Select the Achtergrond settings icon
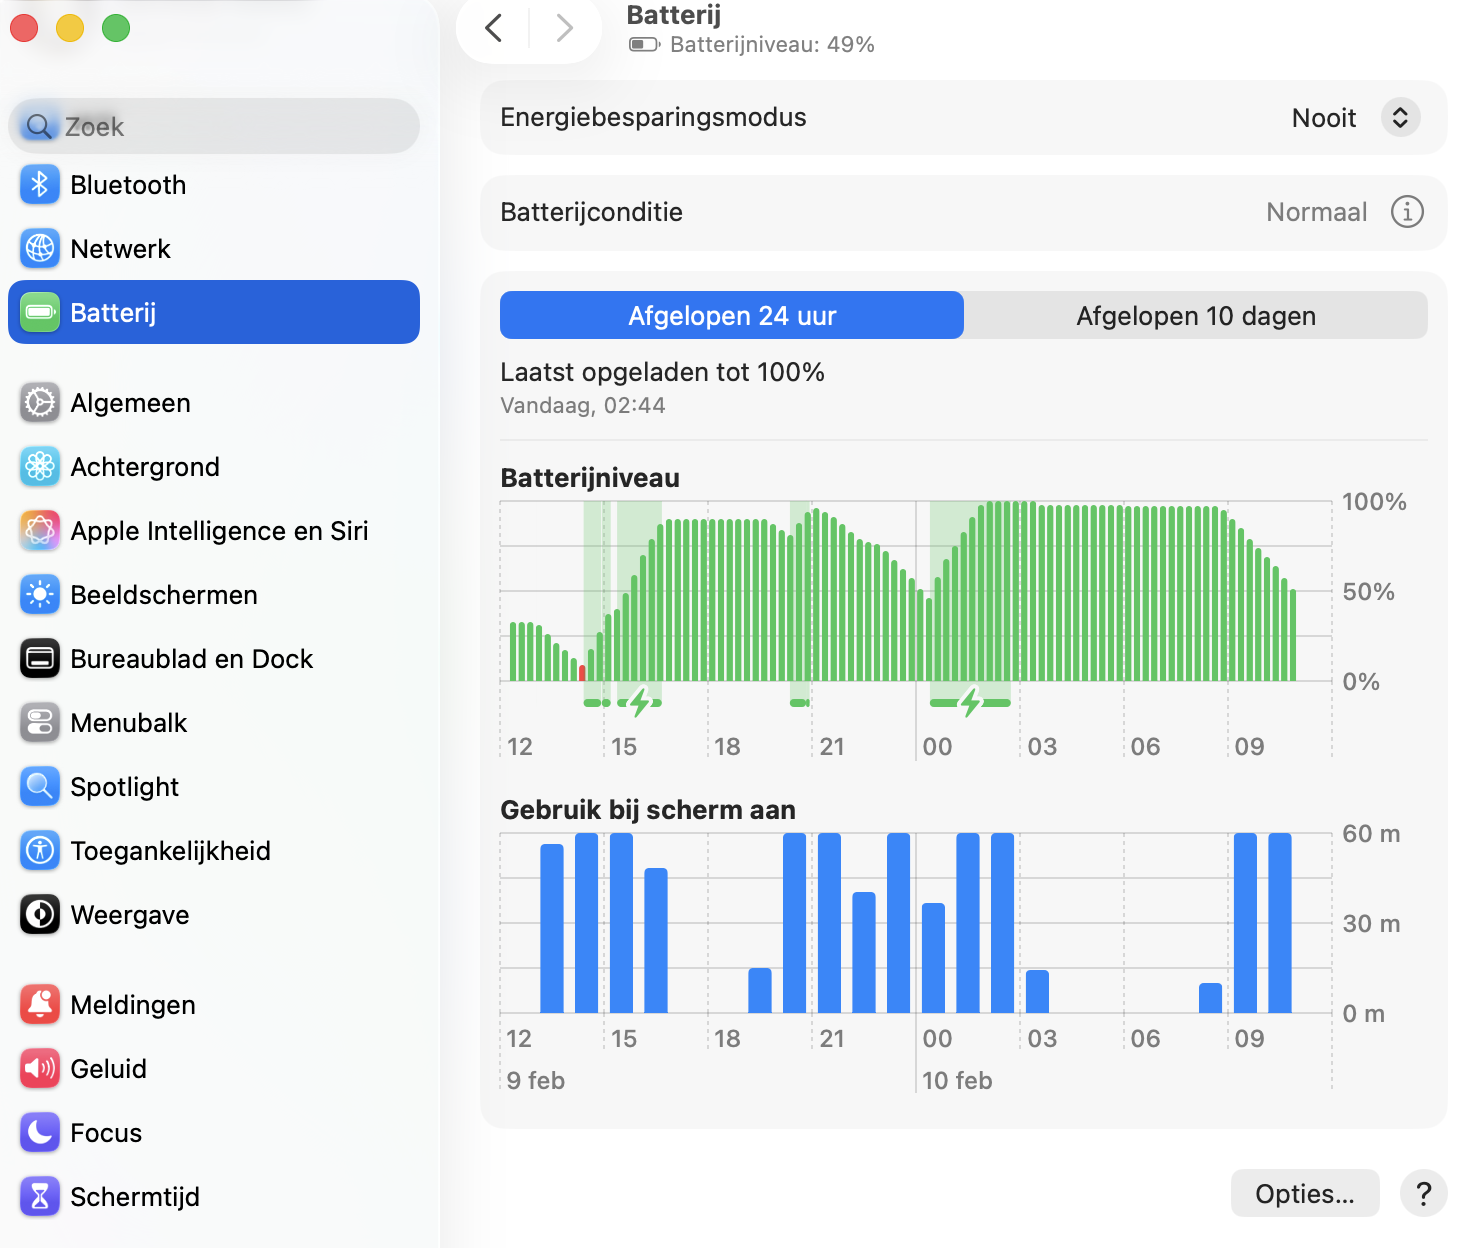 (x=39, y=467)
